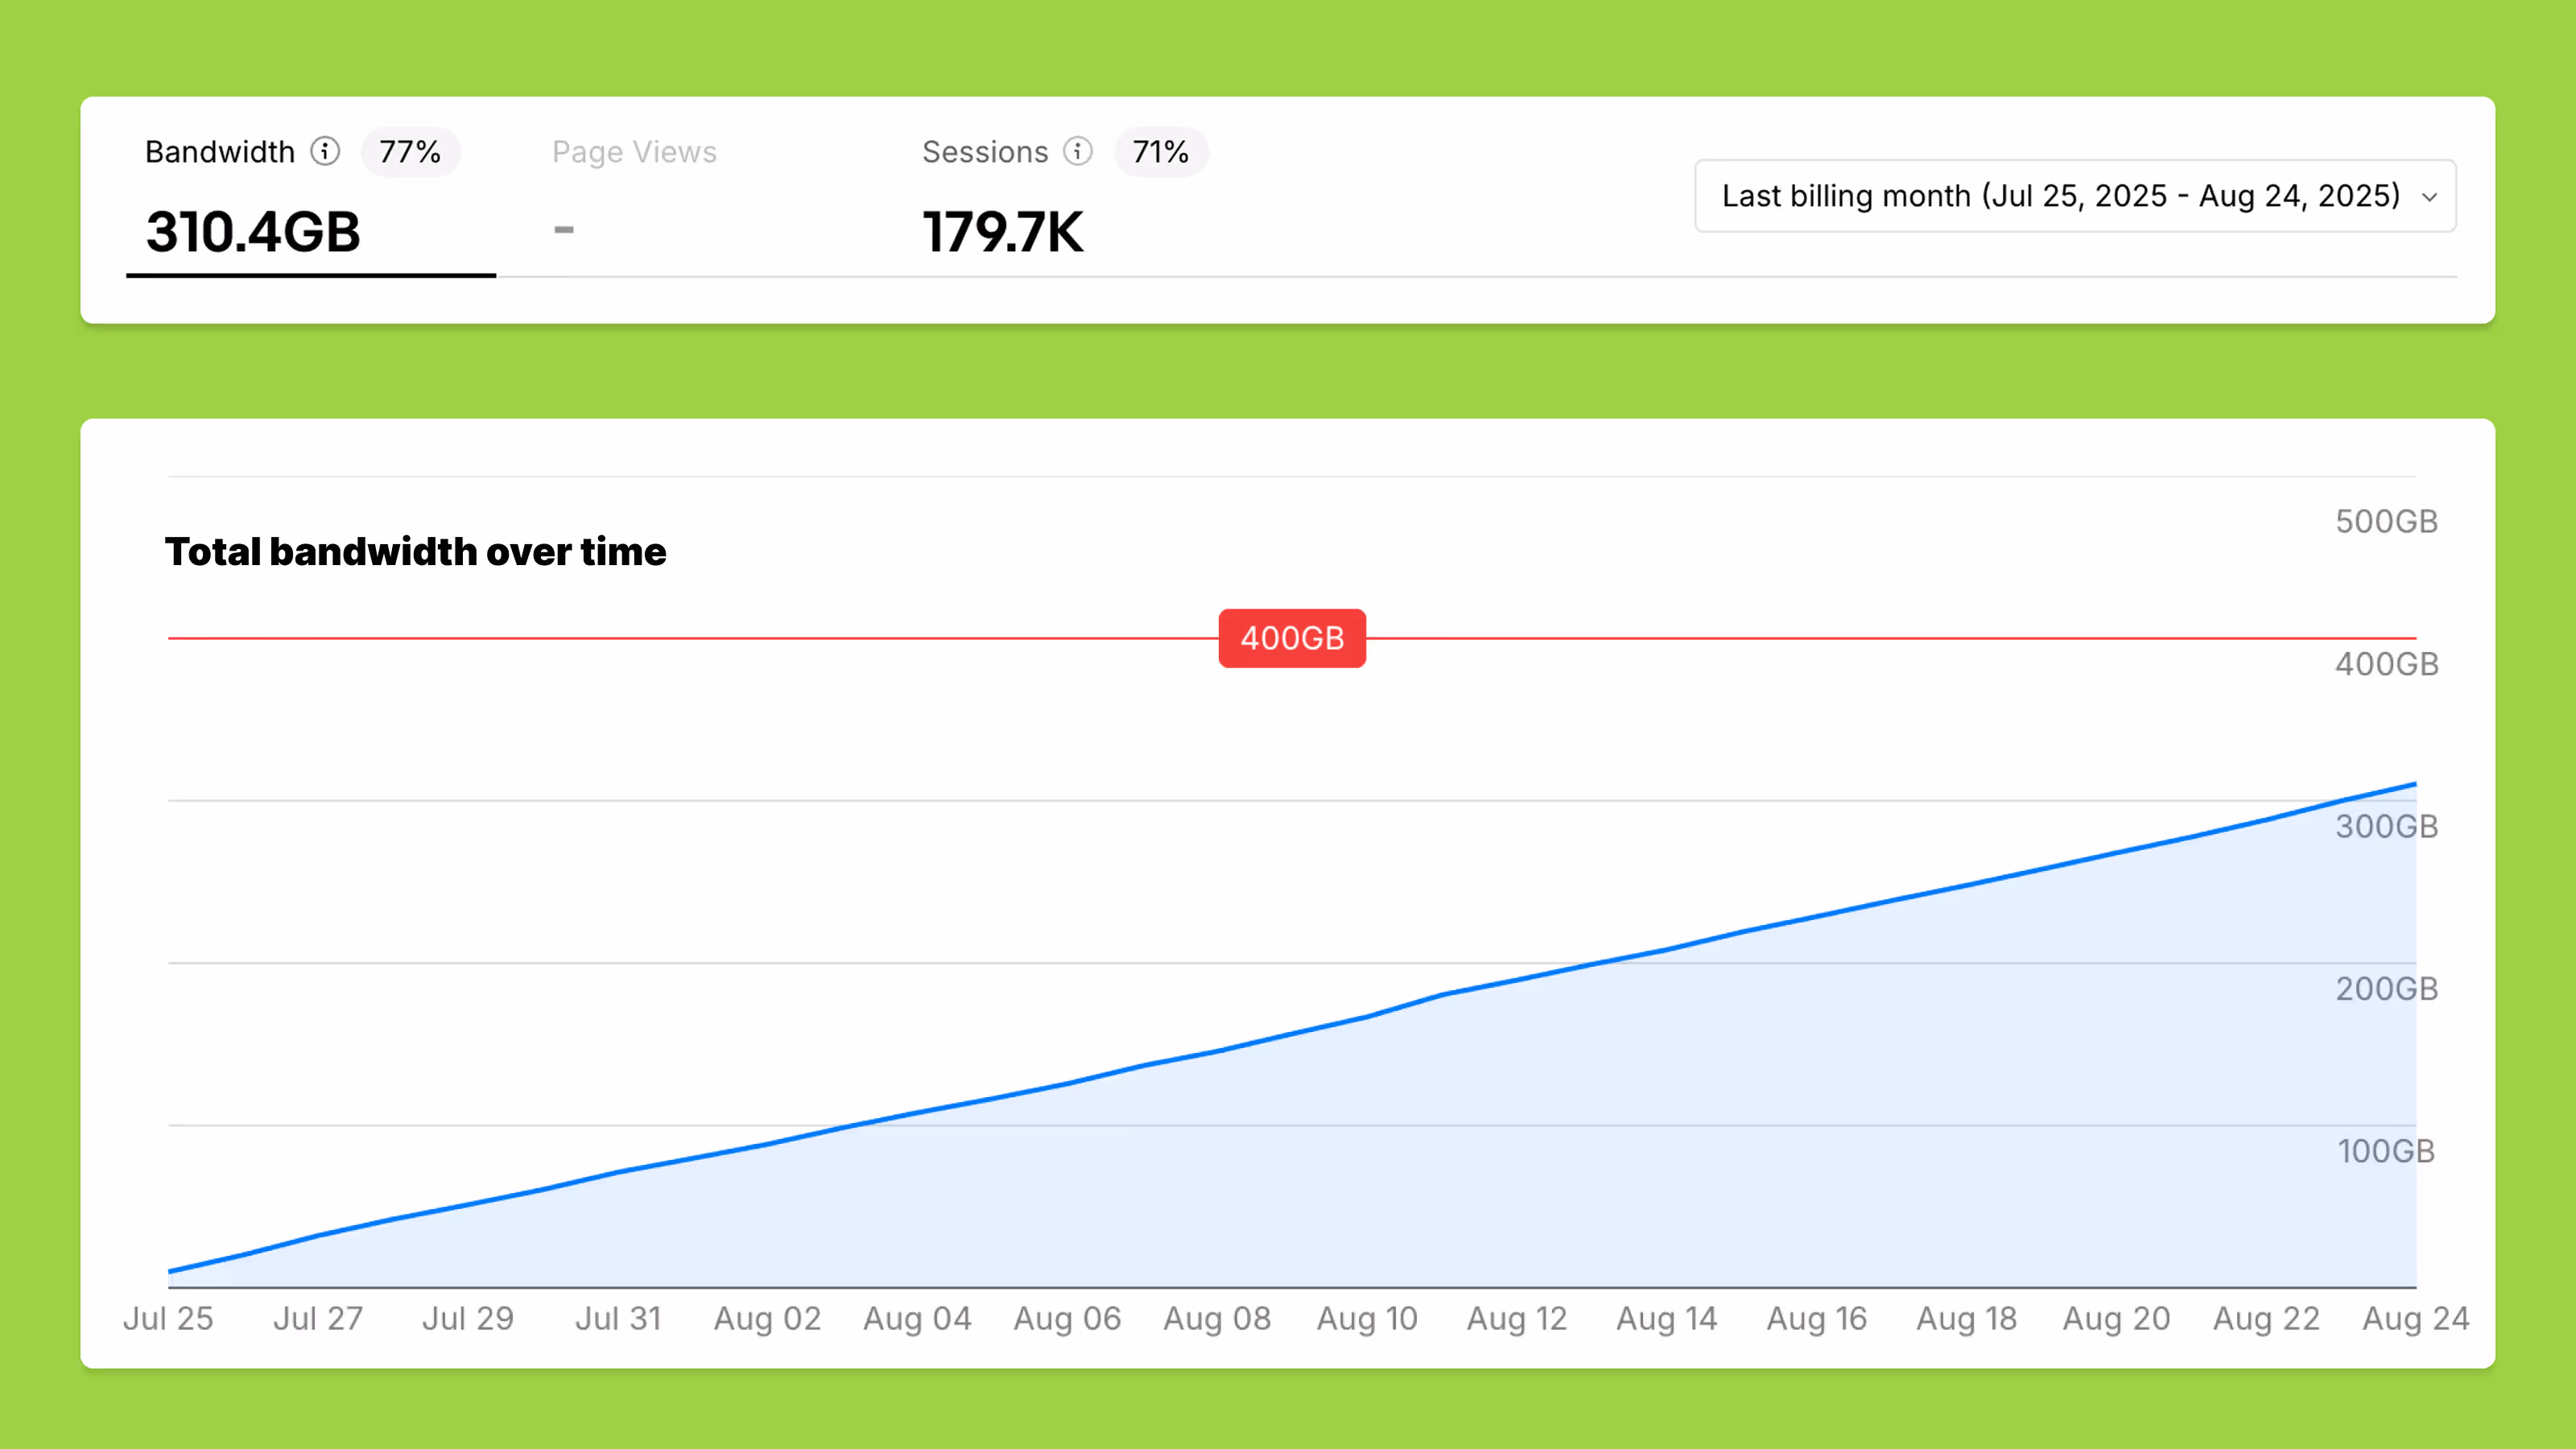Click the red 400GB limit label
Screen dimensions: 2576x1449
point(1292,638)
